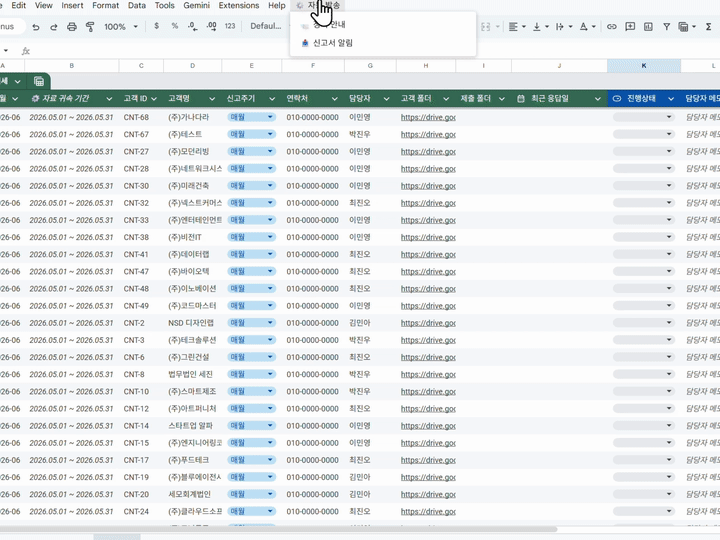Click the Insert link icon
720x540 pixels.
(612, 27)
